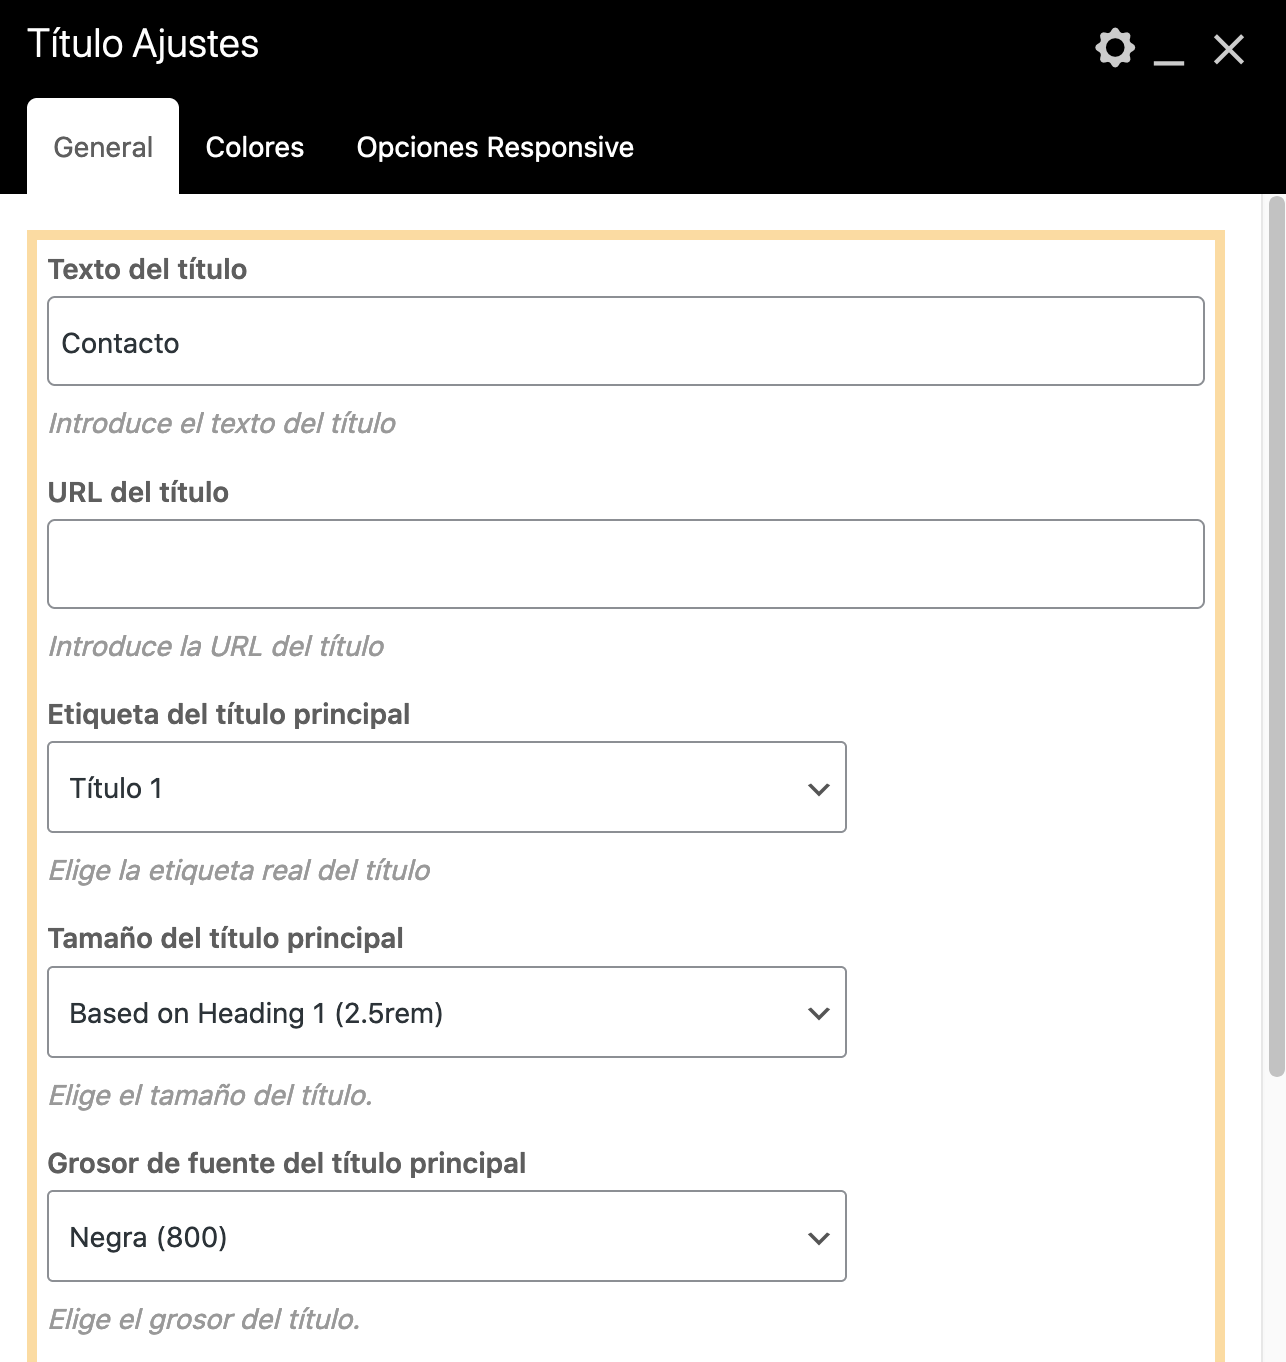Image resolution: width=1286 pixels, height=1362 pixels.
Task: Click into the empty URL del título field
Action: coord(625,564)
